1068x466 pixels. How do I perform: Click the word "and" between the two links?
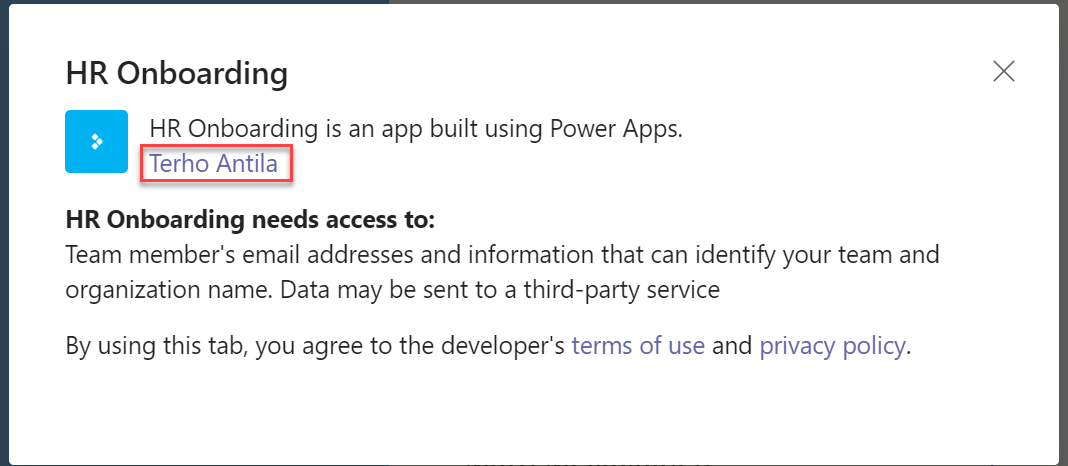click(x=732, y=347)
